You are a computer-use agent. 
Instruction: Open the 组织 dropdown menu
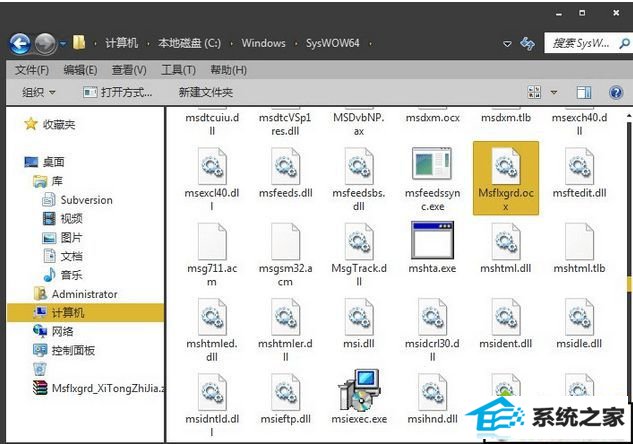[x=40, y=92]
